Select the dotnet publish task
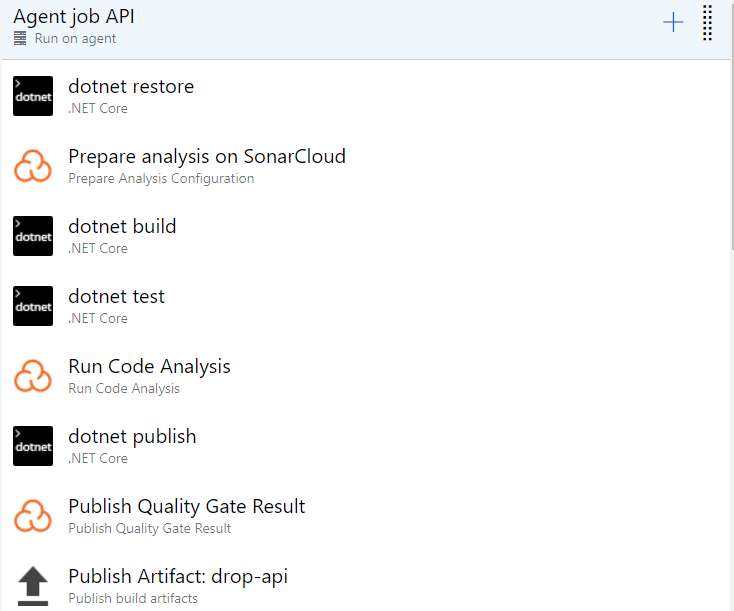The image size is (734, 611). (x=132, y=437)
